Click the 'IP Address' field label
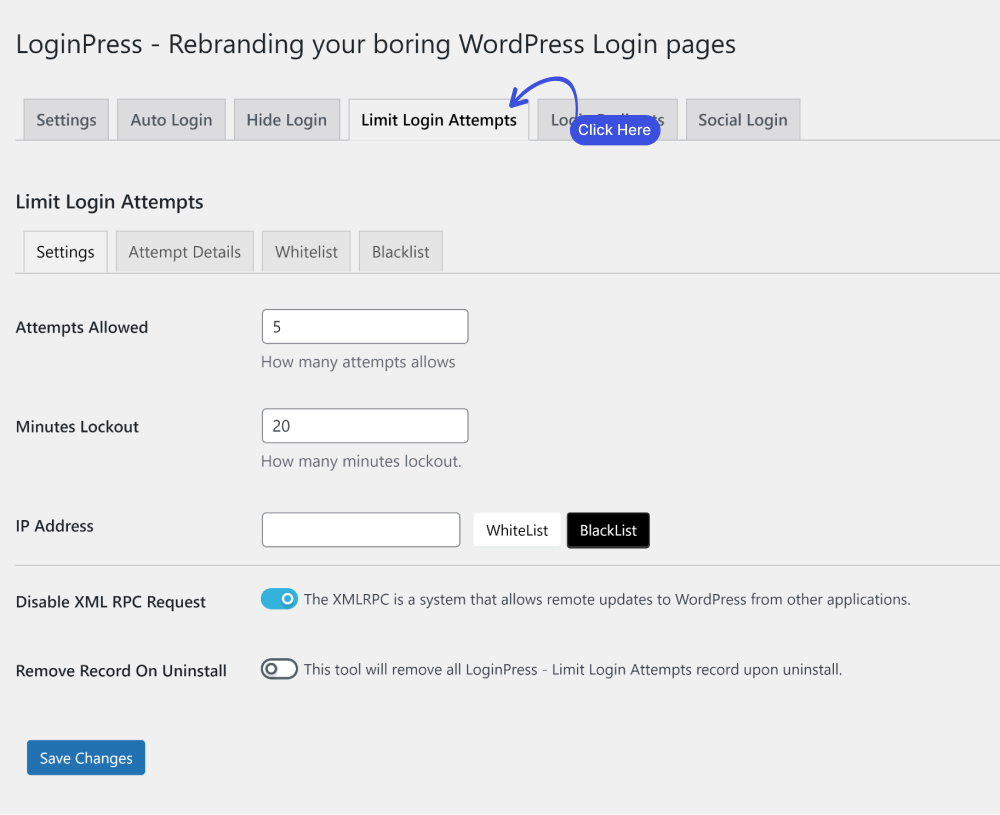The height and width of the screenshot is (815, 1000). tap(55, 526)
